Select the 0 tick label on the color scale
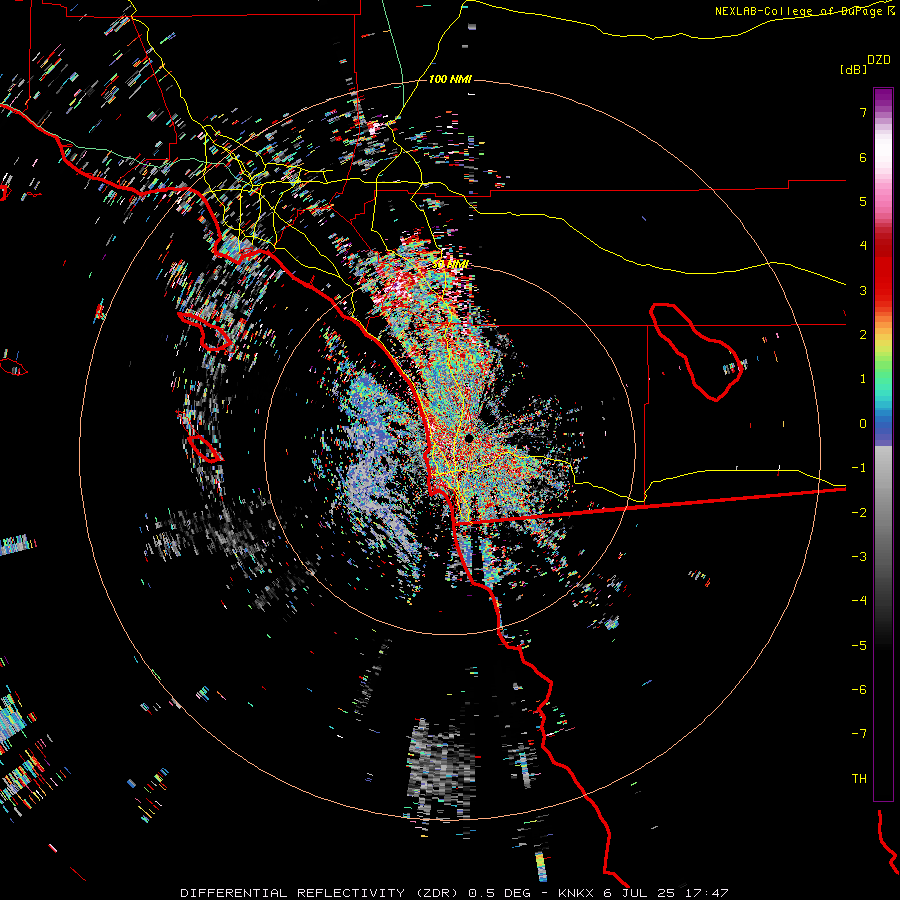 coord(863,424)
